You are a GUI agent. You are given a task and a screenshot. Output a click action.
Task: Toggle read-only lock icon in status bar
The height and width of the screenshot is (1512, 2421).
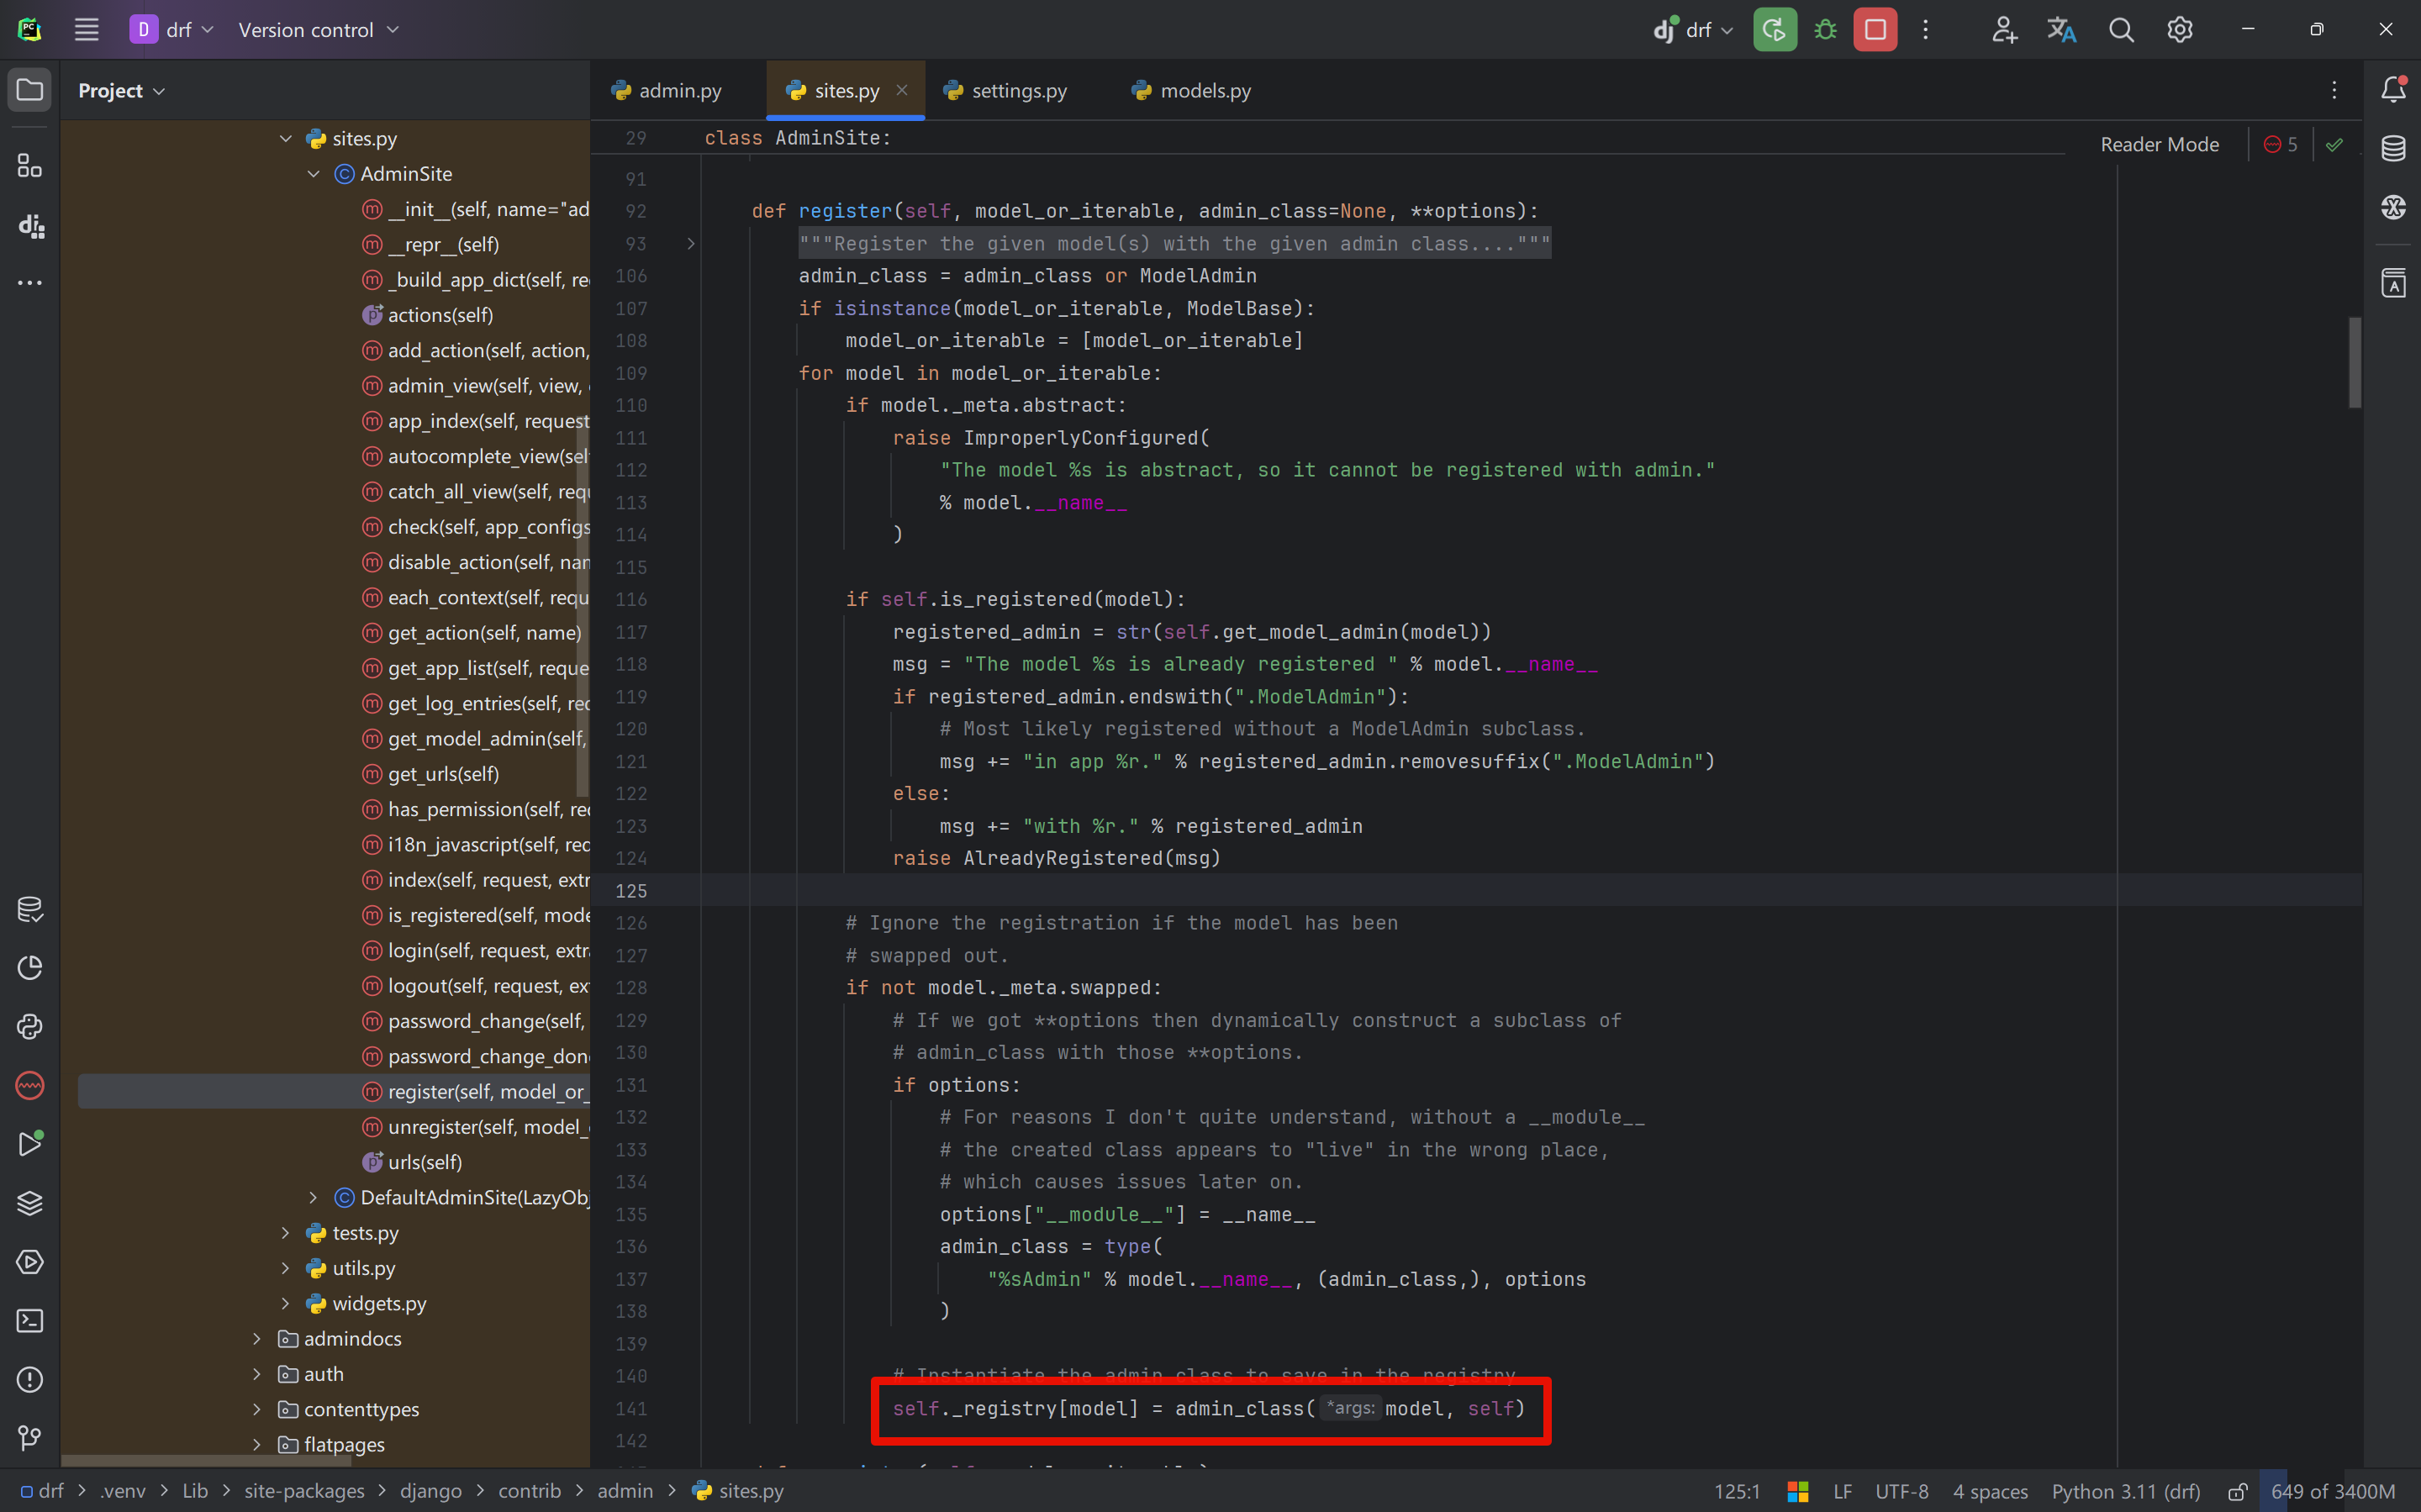point(2238,1491)
